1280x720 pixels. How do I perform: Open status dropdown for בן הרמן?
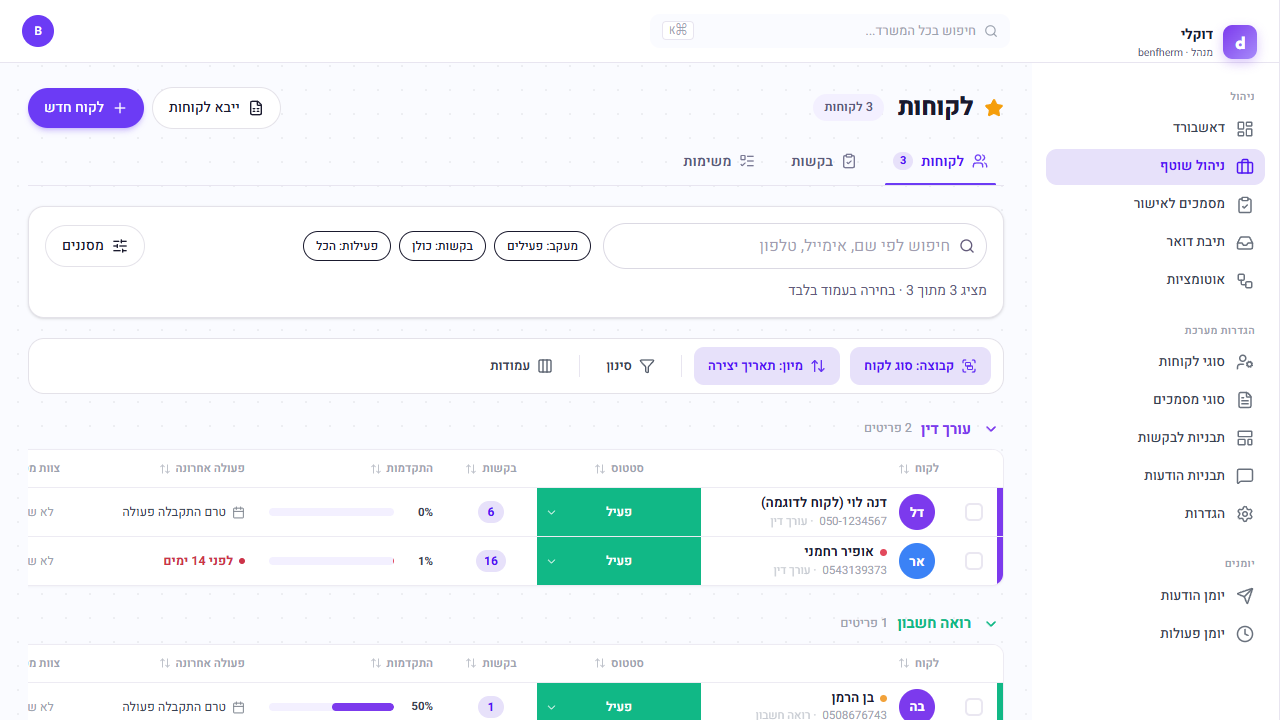(x=619, y=702)
